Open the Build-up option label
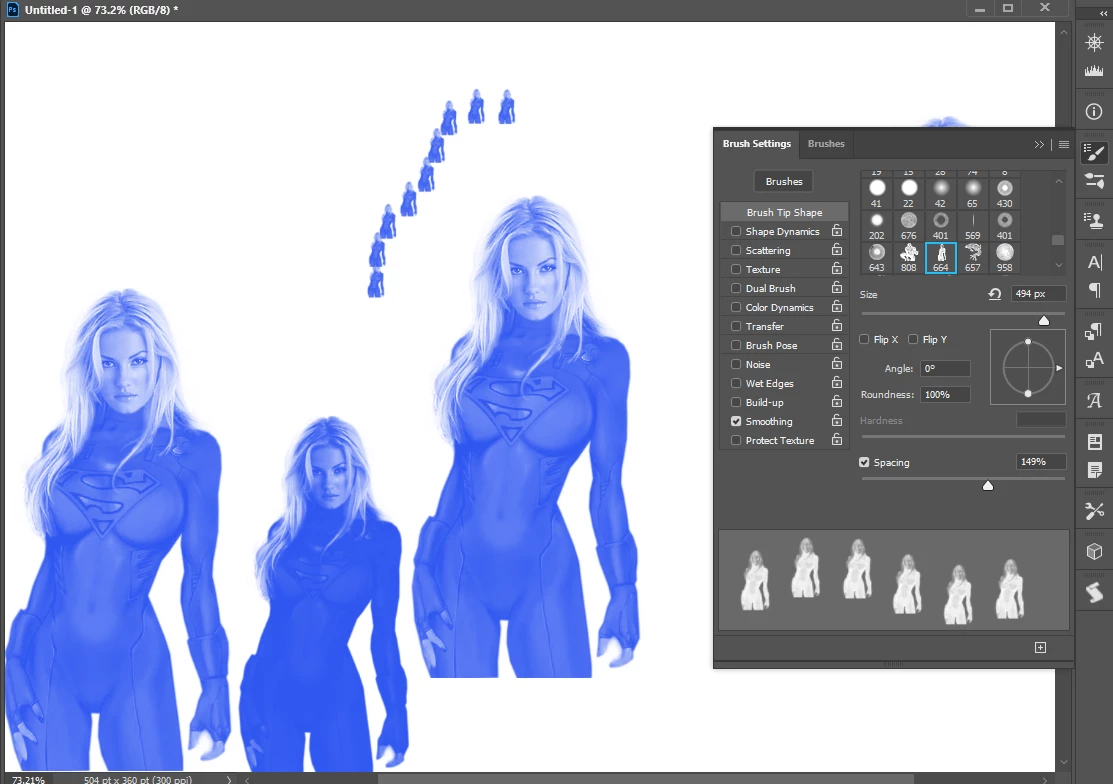 [764, 402]
